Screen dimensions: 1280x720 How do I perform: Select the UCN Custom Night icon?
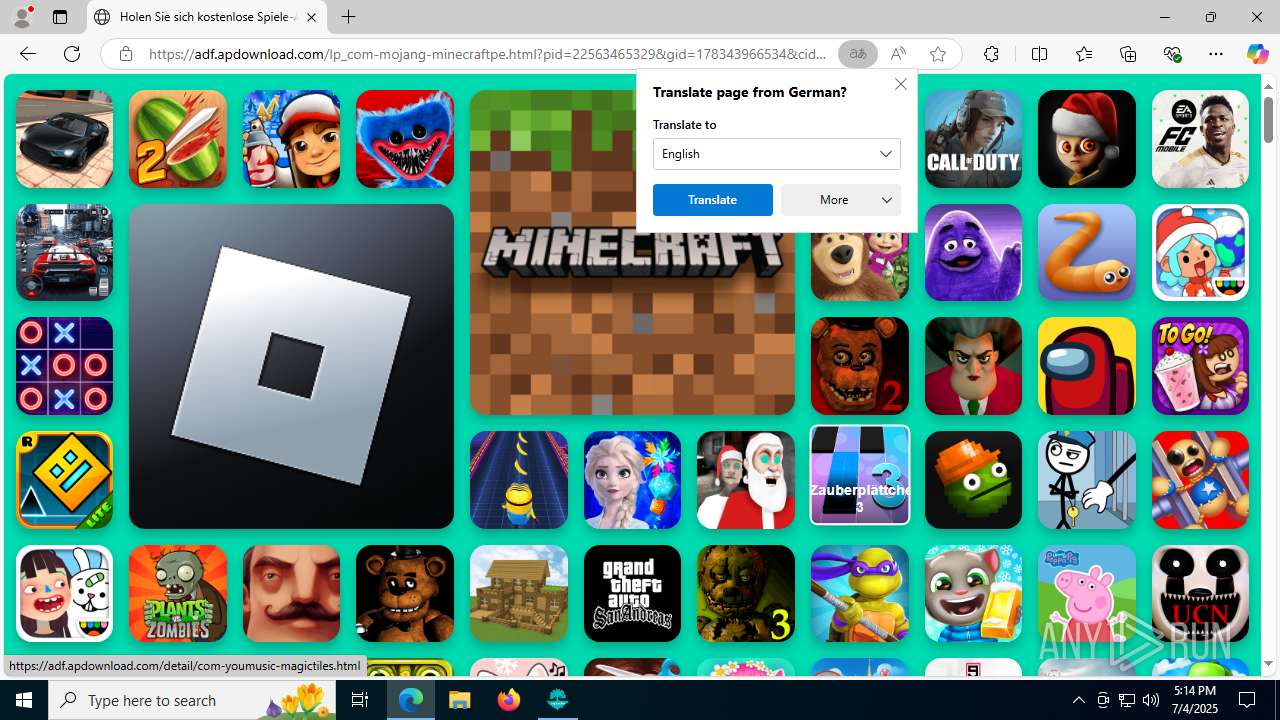(x=1200, y=593)
